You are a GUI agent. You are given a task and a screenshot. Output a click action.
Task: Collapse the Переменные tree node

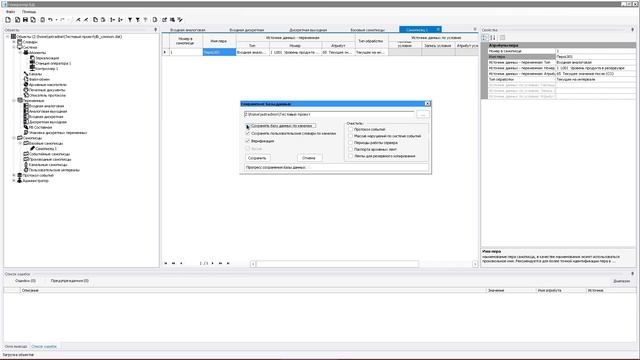(x=14, y=100)
